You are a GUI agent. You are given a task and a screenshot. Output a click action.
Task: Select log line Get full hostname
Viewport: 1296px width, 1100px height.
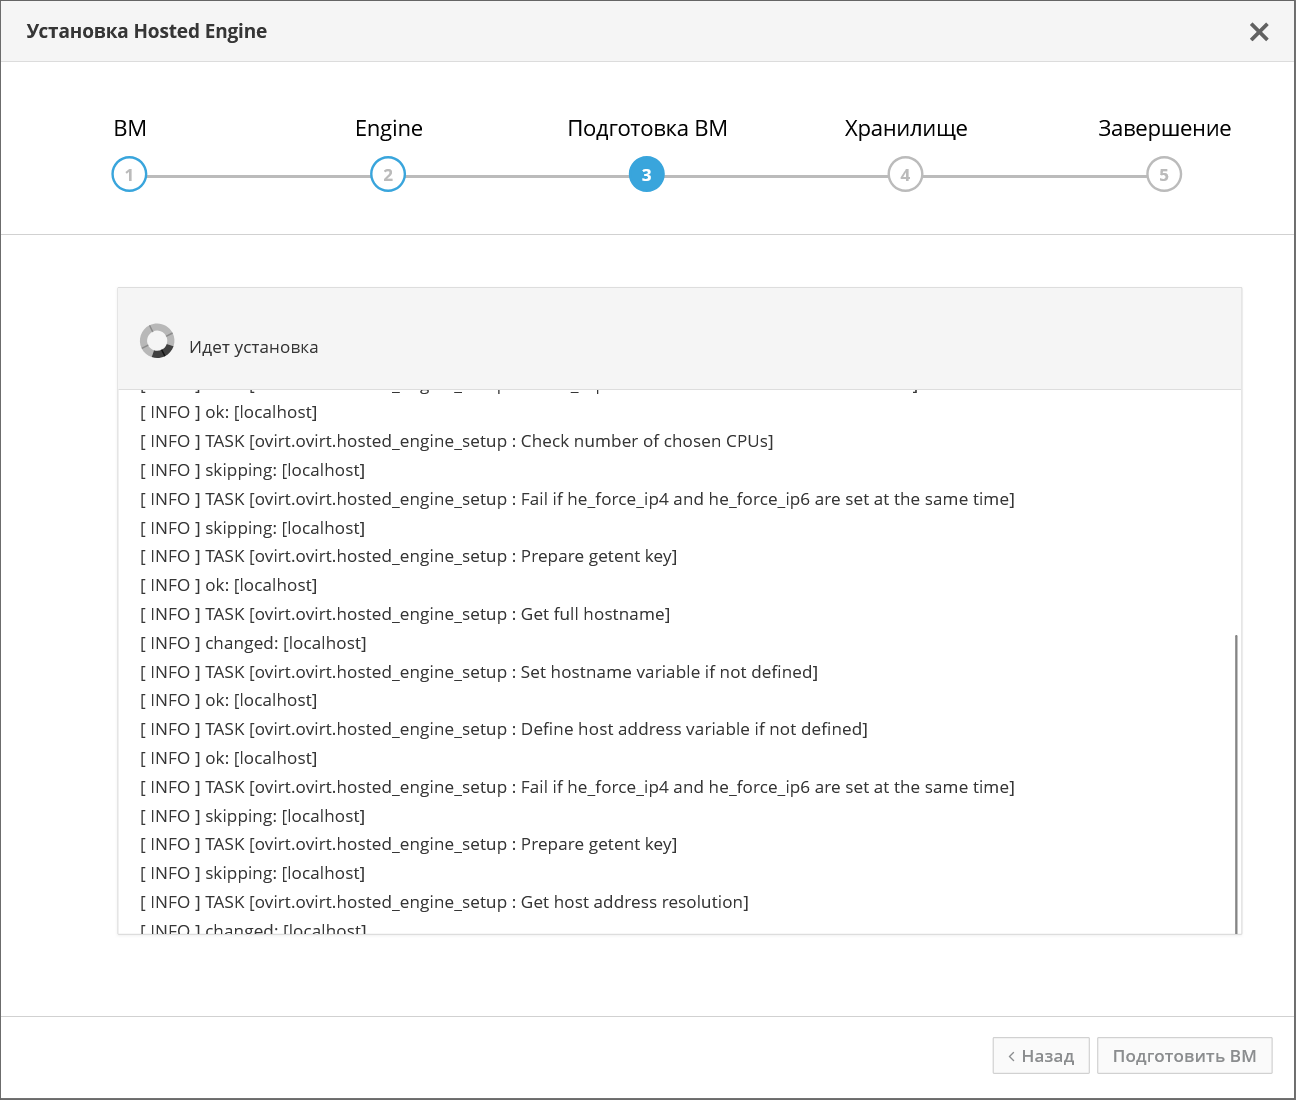(x=405, y=614)
